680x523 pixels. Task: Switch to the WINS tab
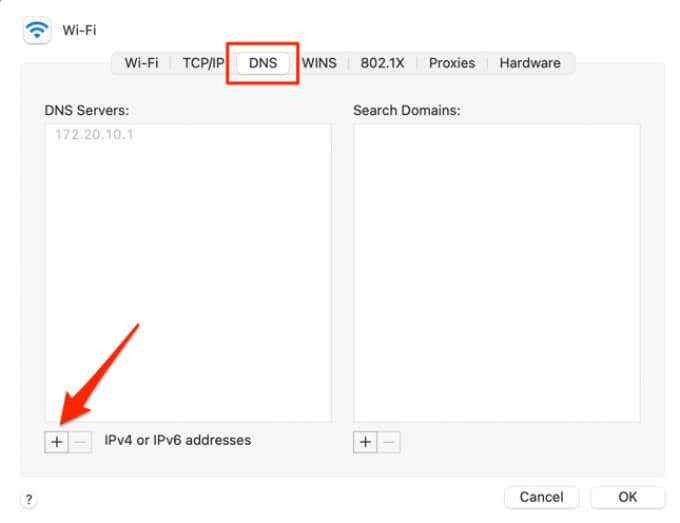(x=319, y=63)
